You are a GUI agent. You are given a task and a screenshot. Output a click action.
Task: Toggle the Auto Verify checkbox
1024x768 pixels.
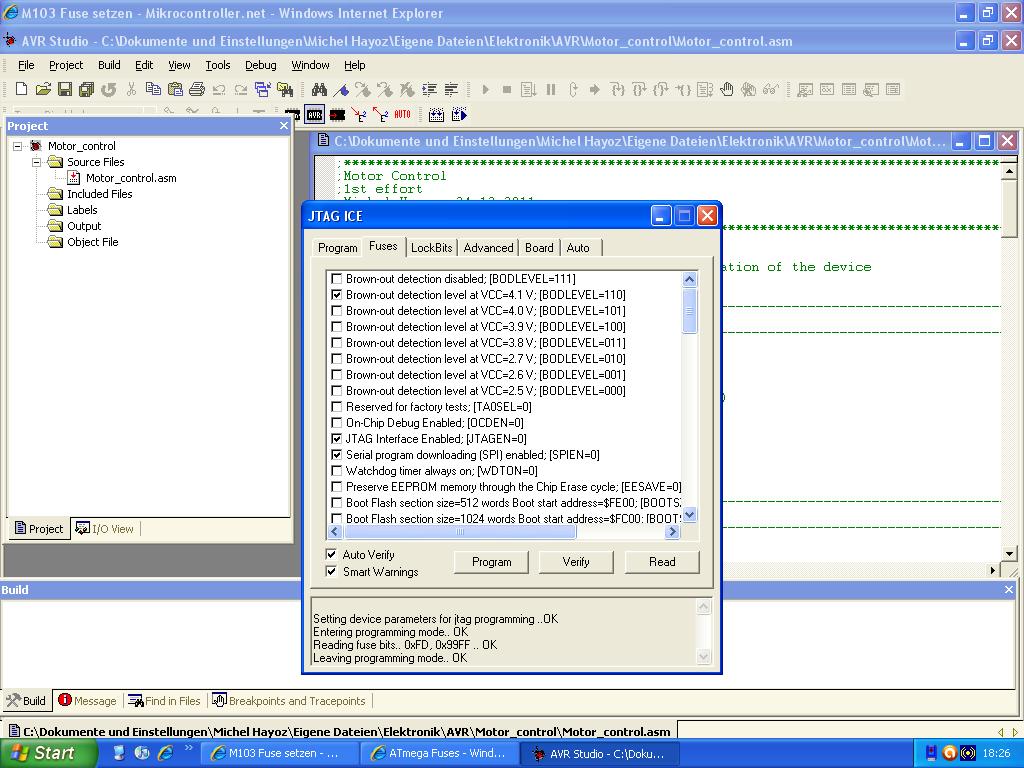pyautogui.click(x=331, y=554)
